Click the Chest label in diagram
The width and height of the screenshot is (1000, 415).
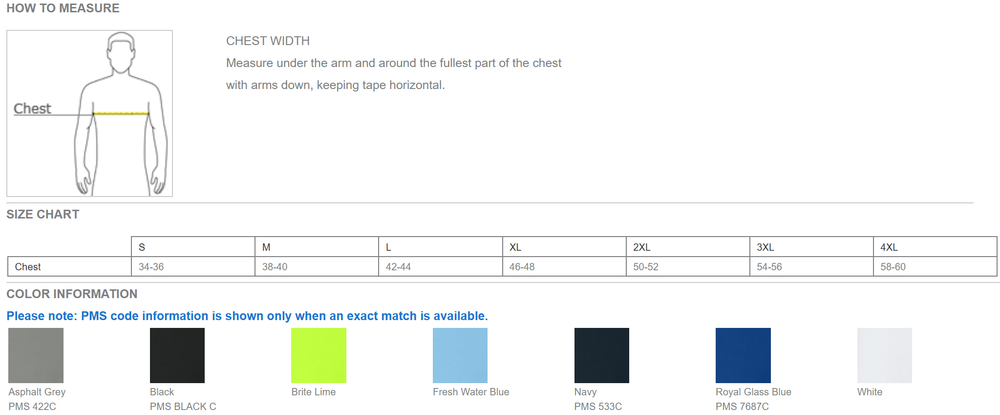(32, 109)
